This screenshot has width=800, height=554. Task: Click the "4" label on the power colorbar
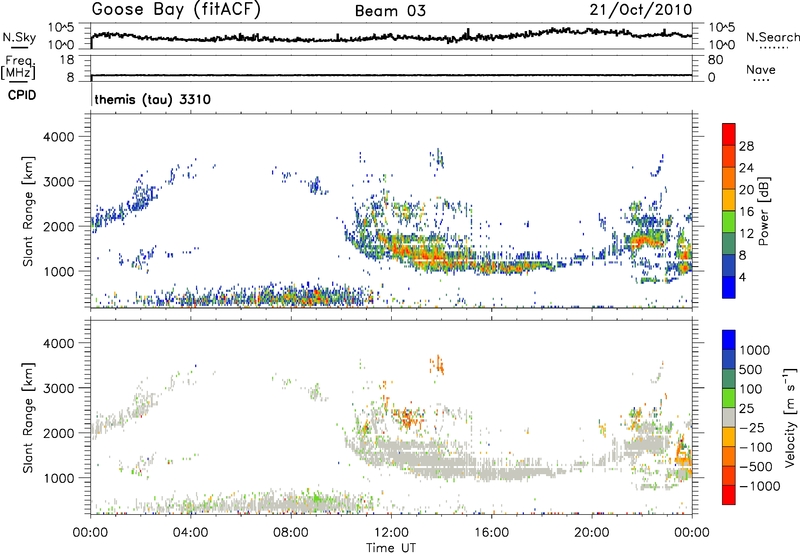[743, 278]
